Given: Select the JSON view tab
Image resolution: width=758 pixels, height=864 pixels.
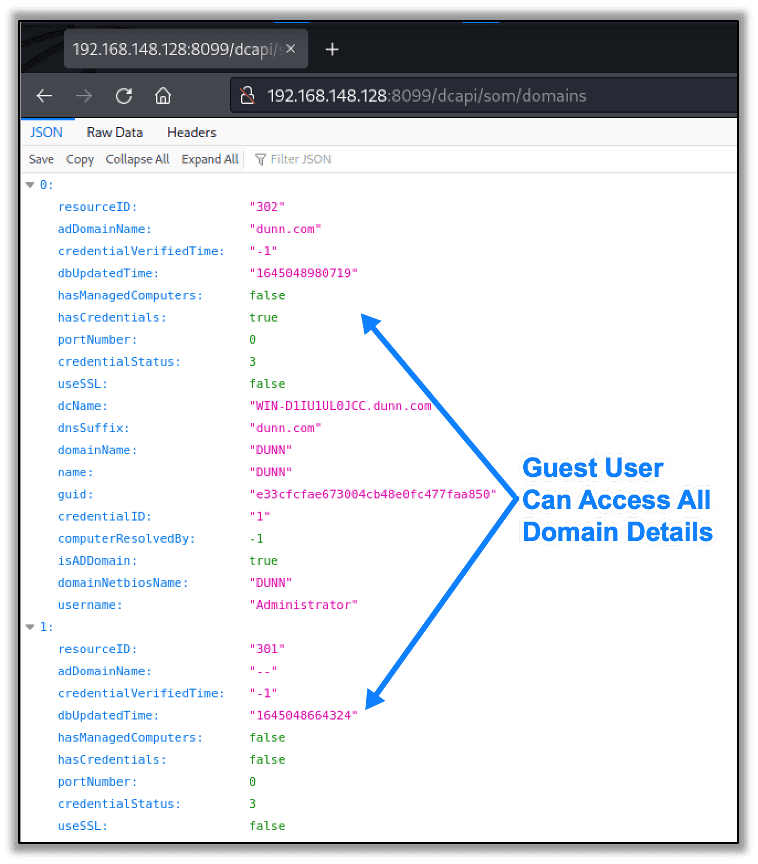Looking at the screenshot, I should tap(47, 132).
